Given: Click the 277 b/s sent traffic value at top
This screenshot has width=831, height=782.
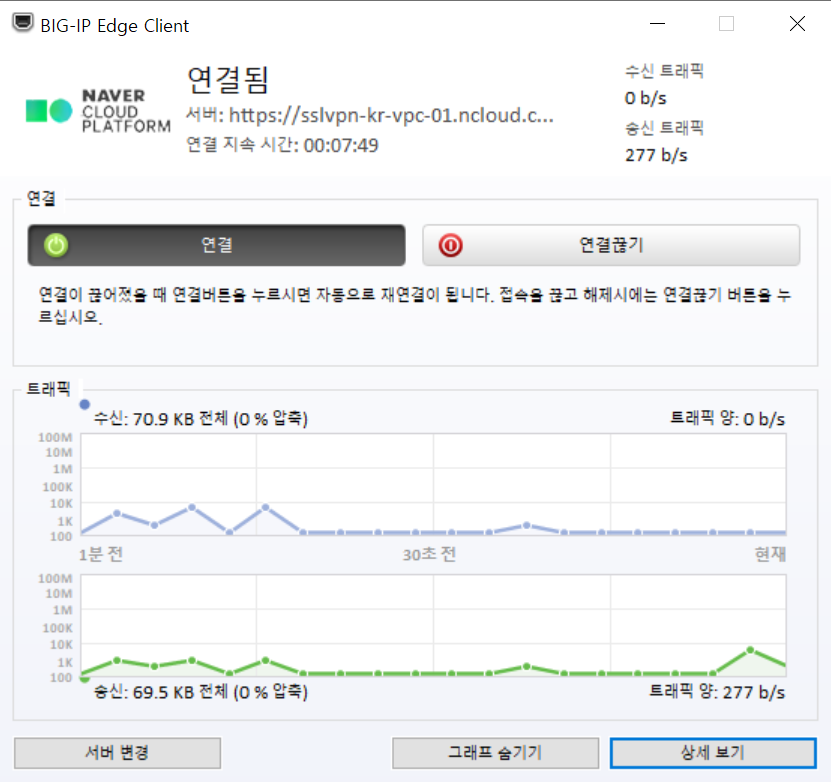Looking at the screenshot, I should (x=656, y=155).
